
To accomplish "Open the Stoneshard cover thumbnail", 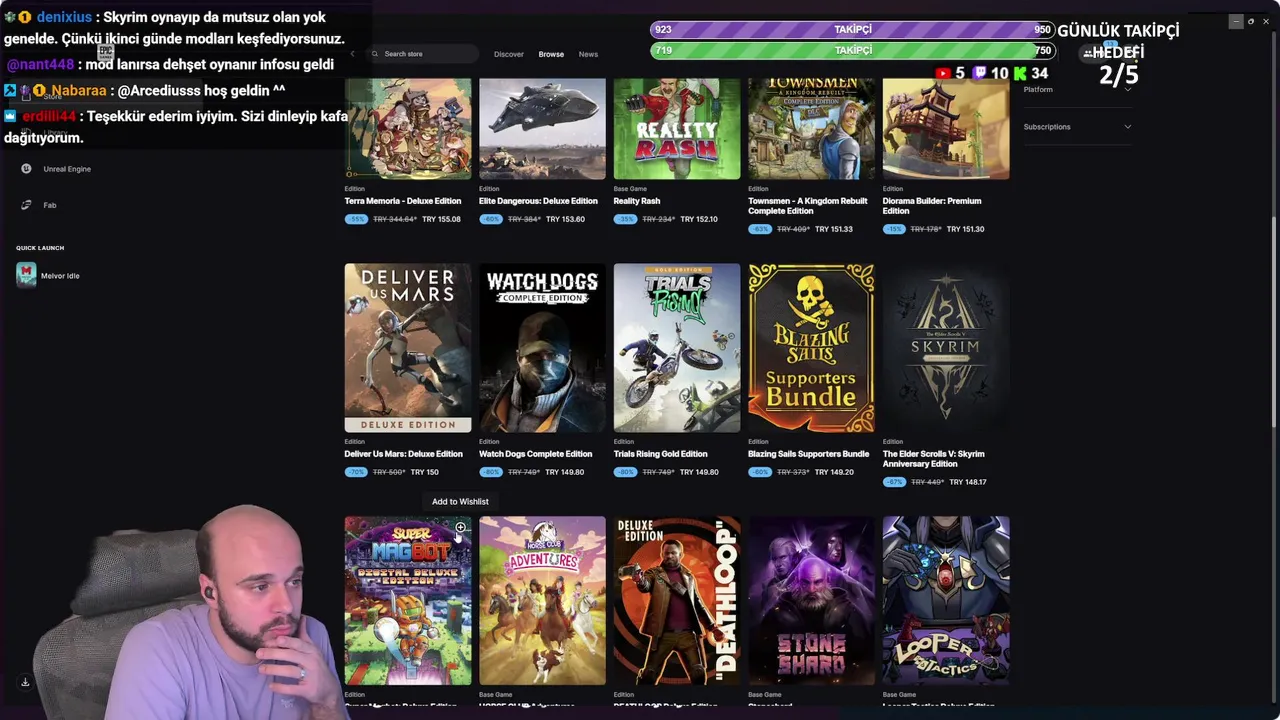I will coord(811,600).
